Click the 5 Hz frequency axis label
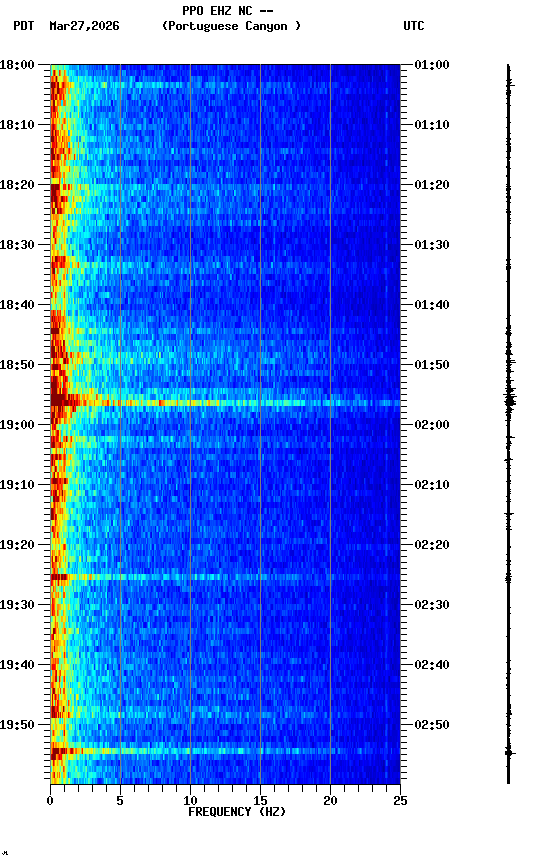The width and height of the screenshot is (552, 864). pyautogui.click(x=120, y=801)
